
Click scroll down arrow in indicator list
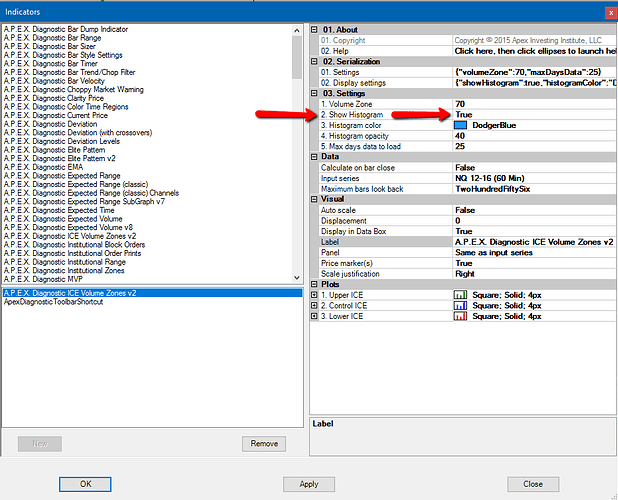(x=297, y=278)
